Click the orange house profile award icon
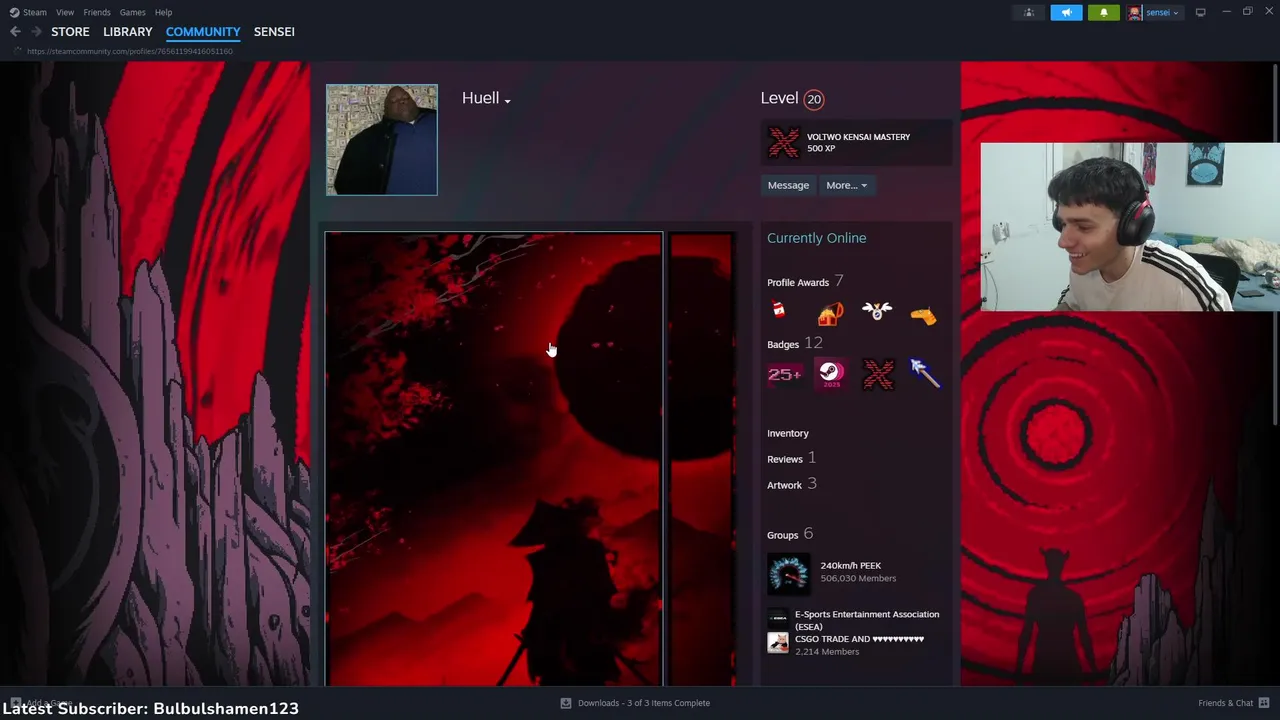The width and height of the screenshot is (1280, 720). pyautogui.click(x=830, y=314)
